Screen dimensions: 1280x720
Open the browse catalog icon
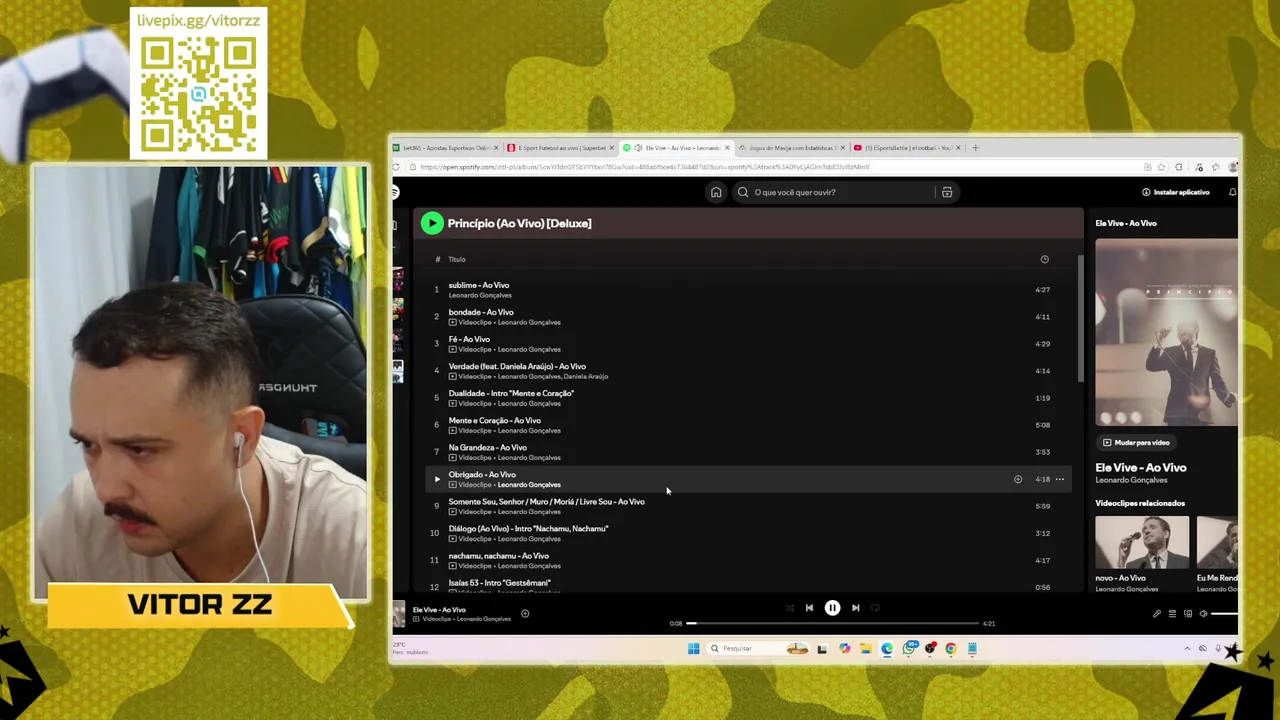pos(947,192)
